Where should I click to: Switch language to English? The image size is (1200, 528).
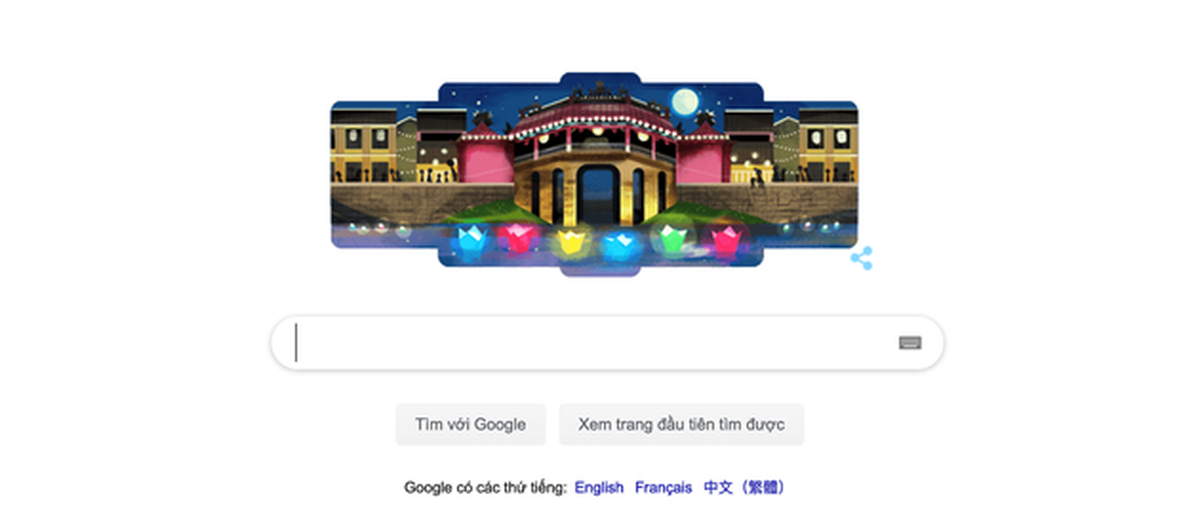click(599, 488)
